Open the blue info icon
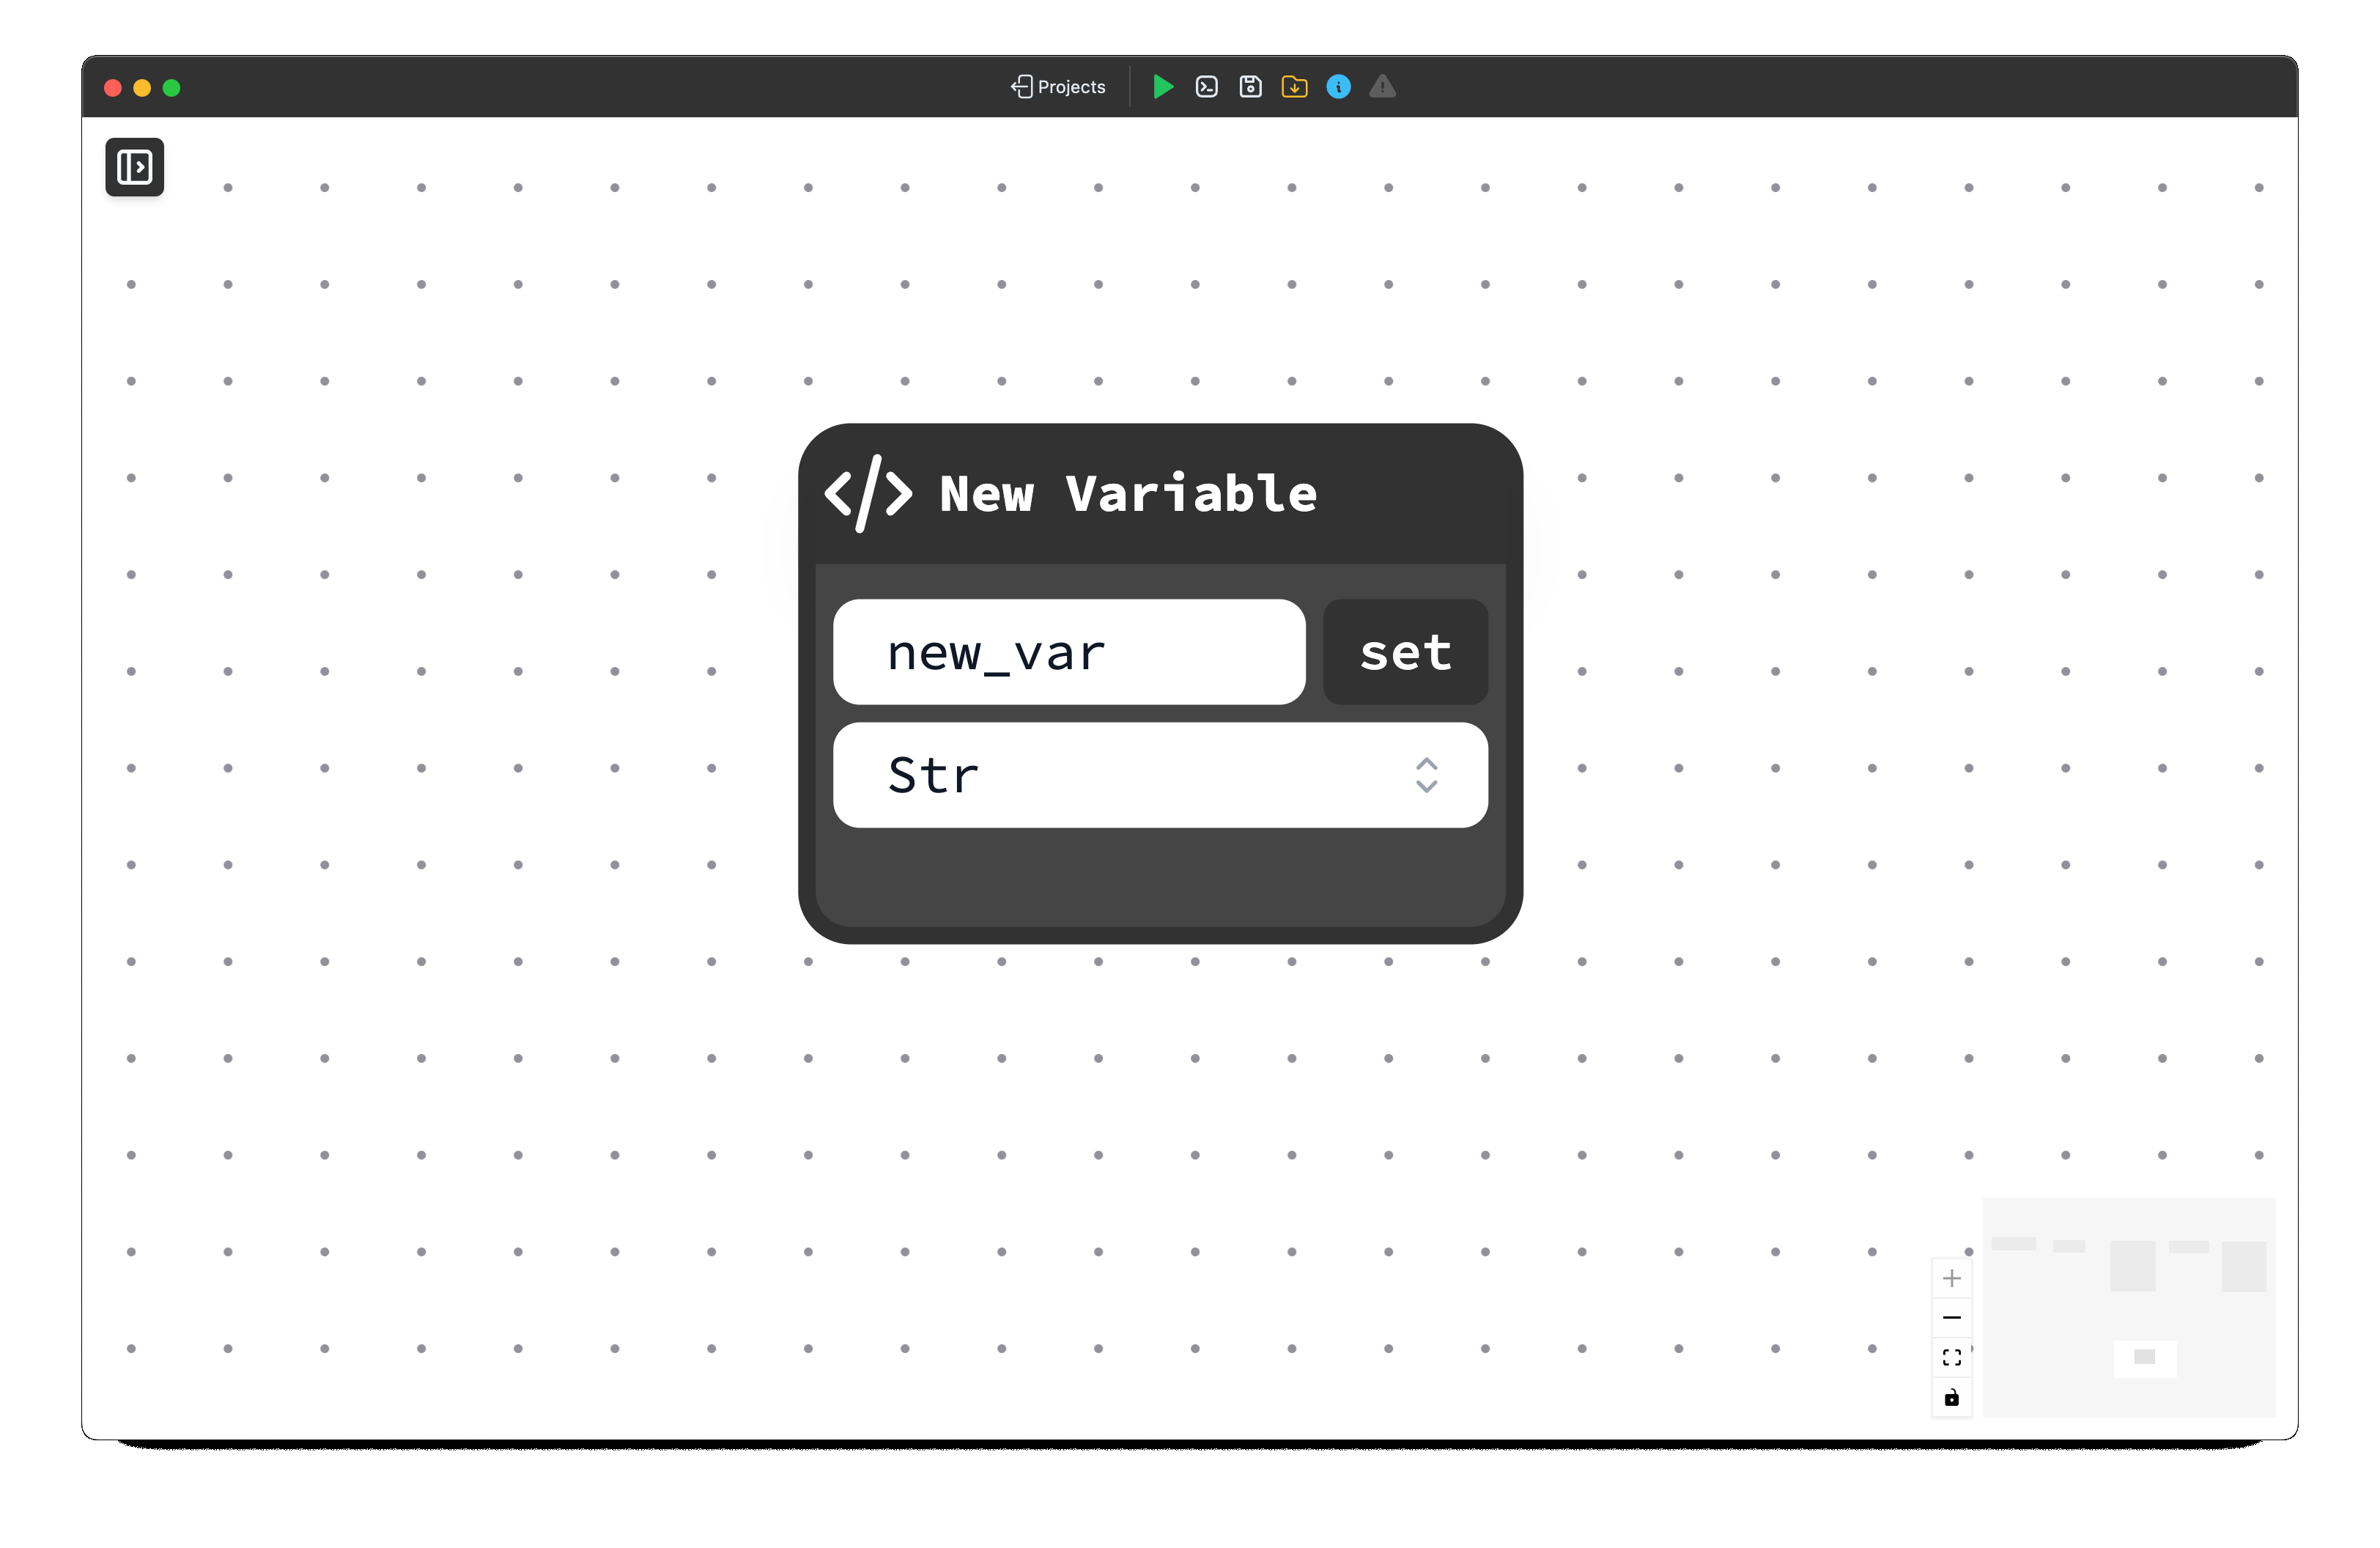Viewport: 2380px width, 1548px height. point(1338,87)
